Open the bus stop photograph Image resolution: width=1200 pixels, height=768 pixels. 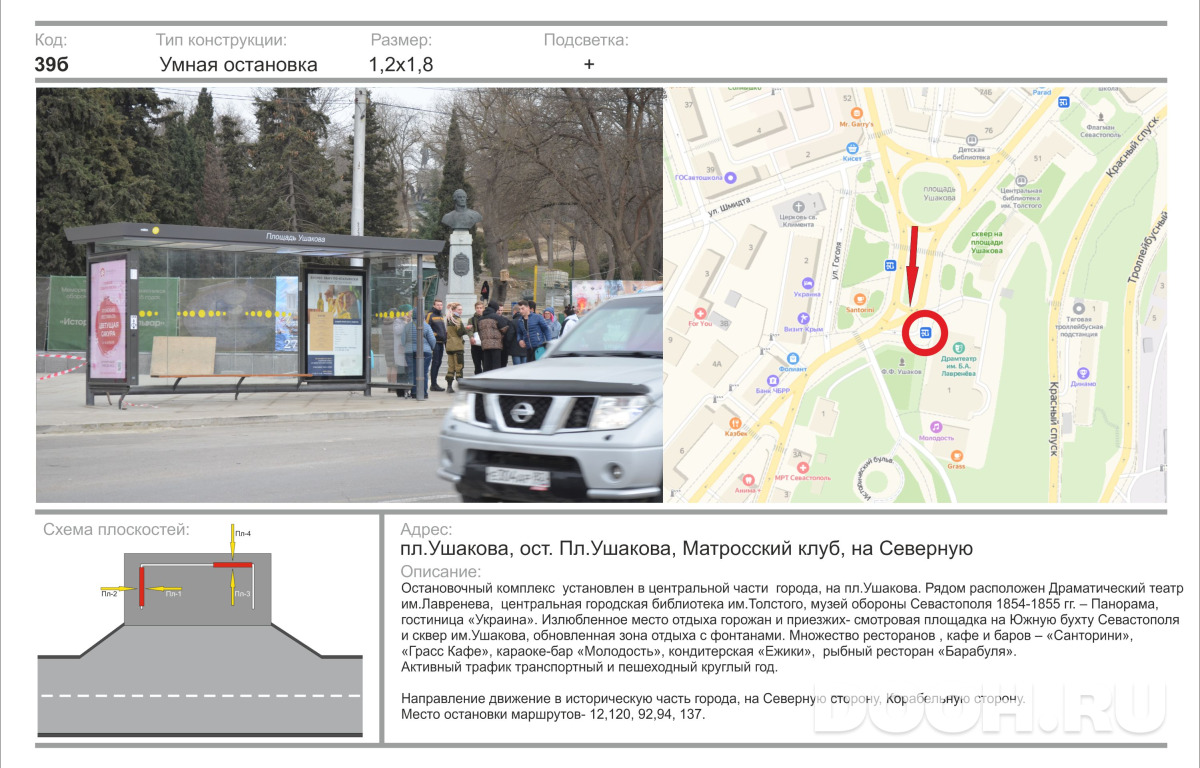pos(350,295)
